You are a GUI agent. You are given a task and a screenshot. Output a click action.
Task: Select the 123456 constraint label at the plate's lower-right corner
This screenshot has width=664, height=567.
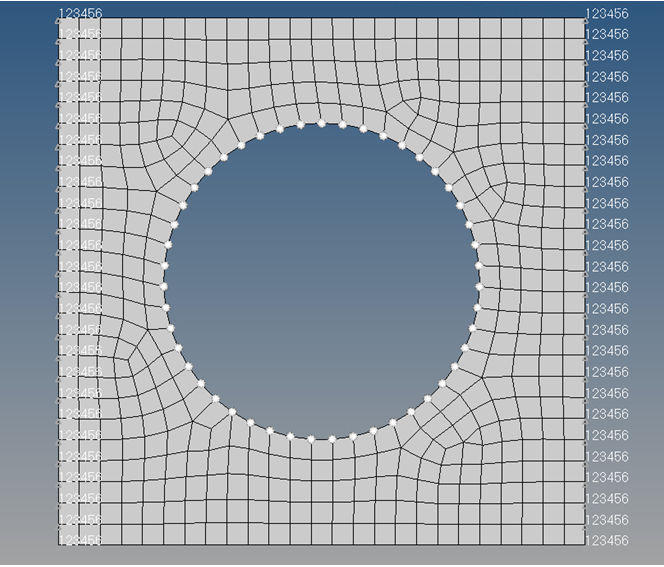607,540
